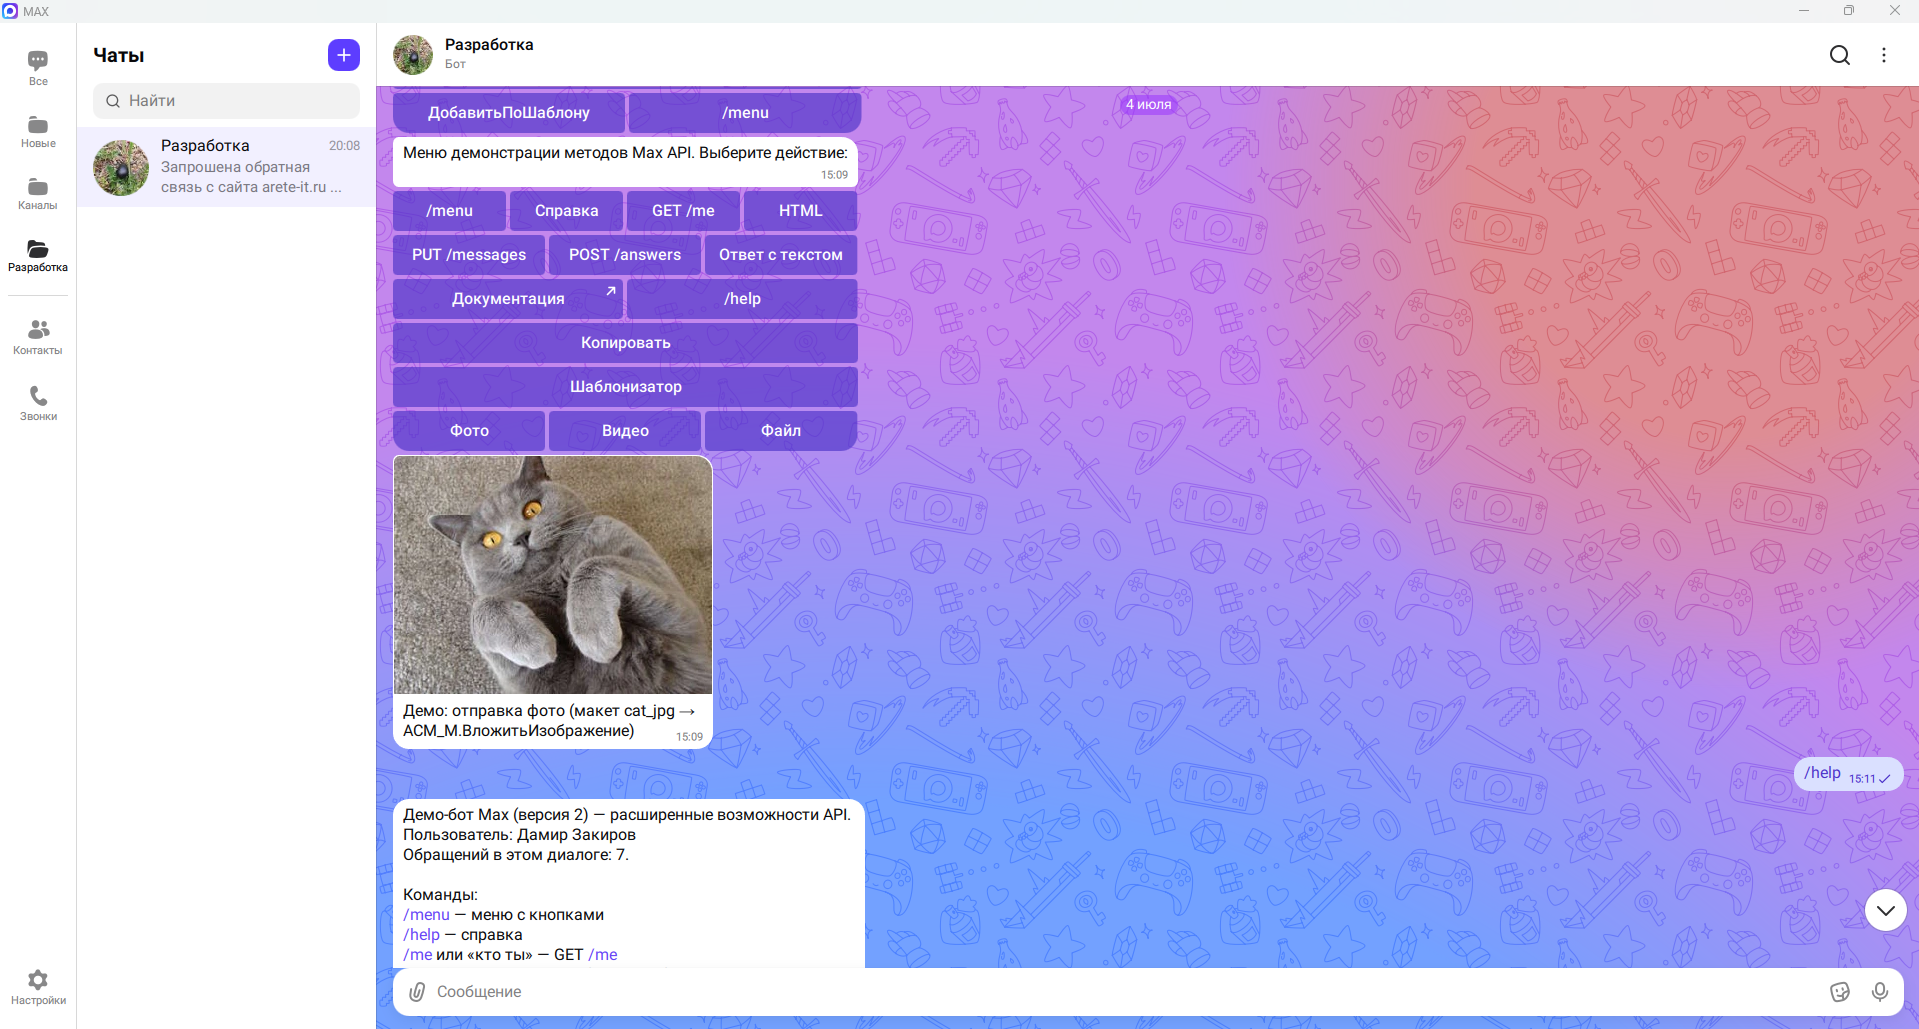Open sticker and emoji picker
Screen dimensions: 1919x1029
pos(1840,991)
